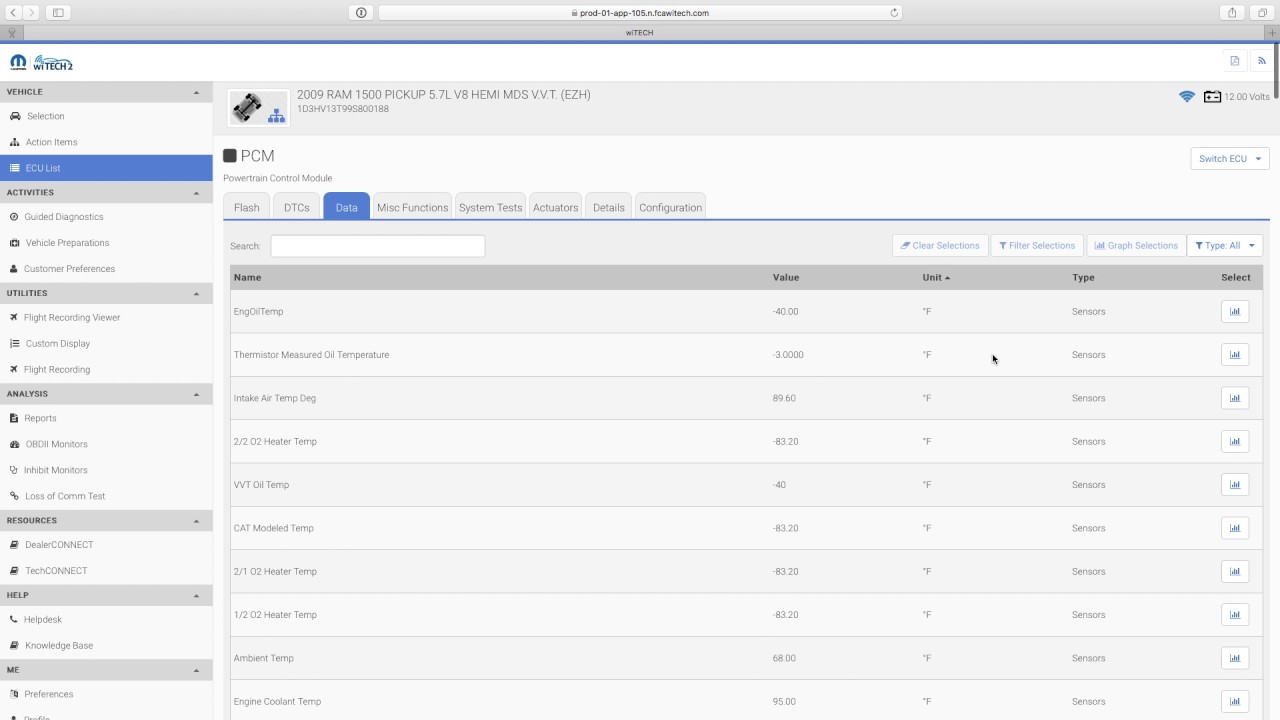Viewport: 1280px width, 720px height.
Task: Select graph icon for Engine Coolant Temp
Action: [1235, 701]
